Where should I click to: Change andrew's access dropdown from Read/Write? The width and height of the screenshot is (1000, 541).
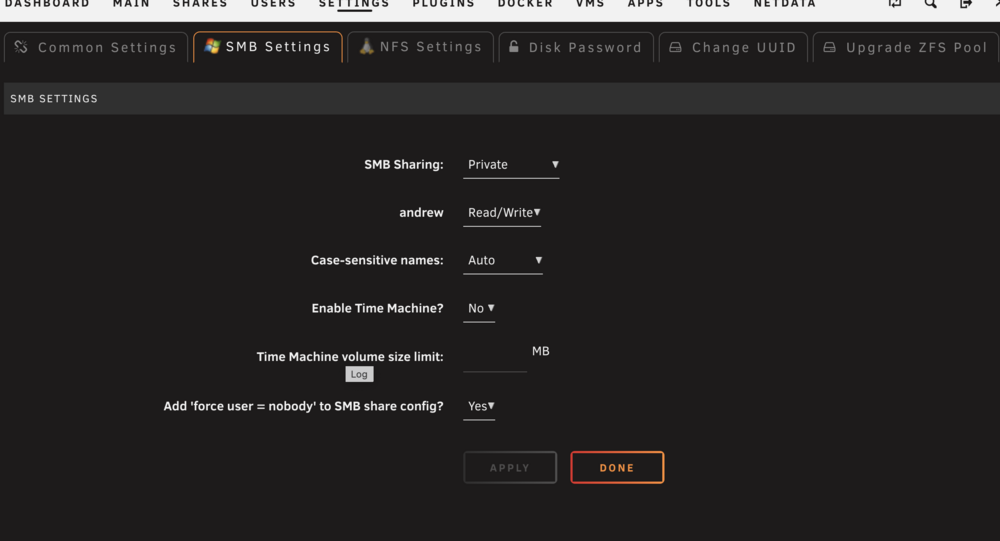[x=502, y=212]
